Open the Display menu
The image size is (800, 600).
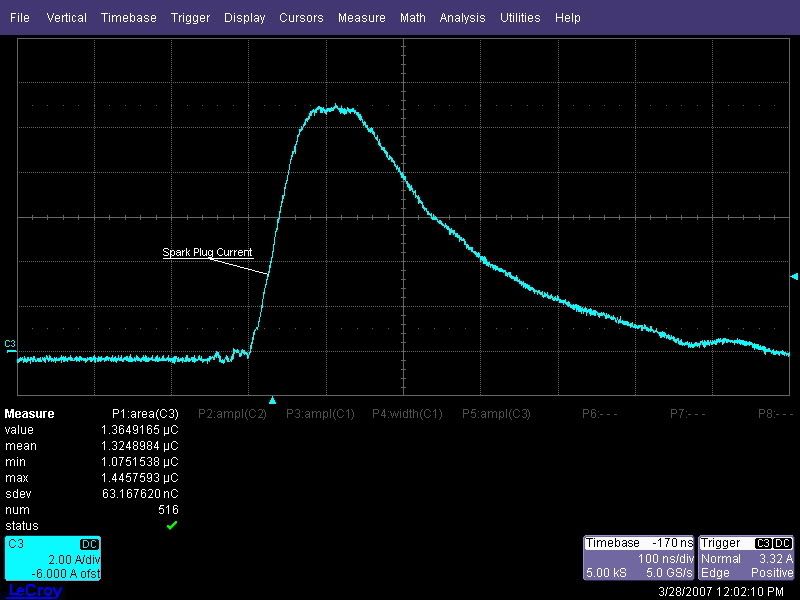click(x=244, y=18)
